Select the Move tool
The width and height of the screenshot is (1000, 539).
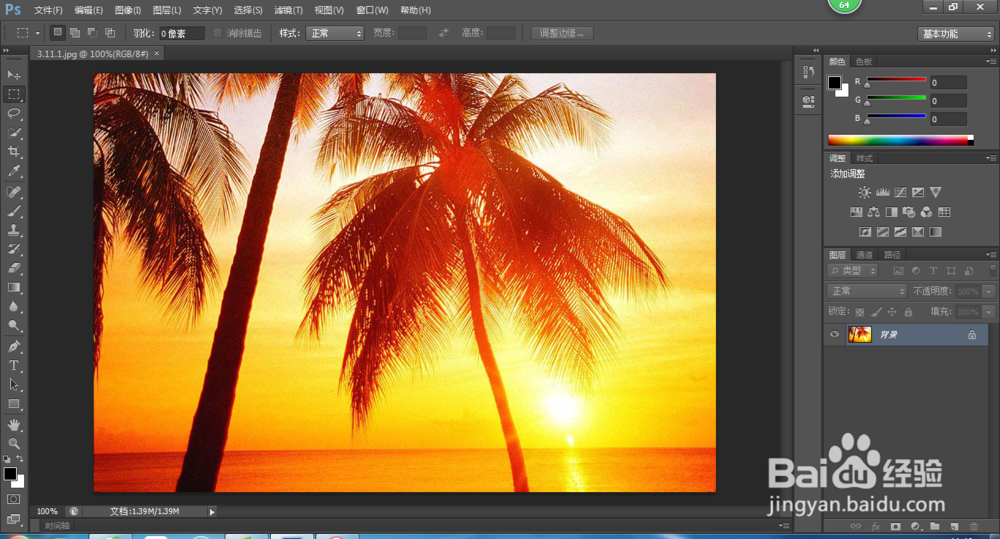point(13,75)
